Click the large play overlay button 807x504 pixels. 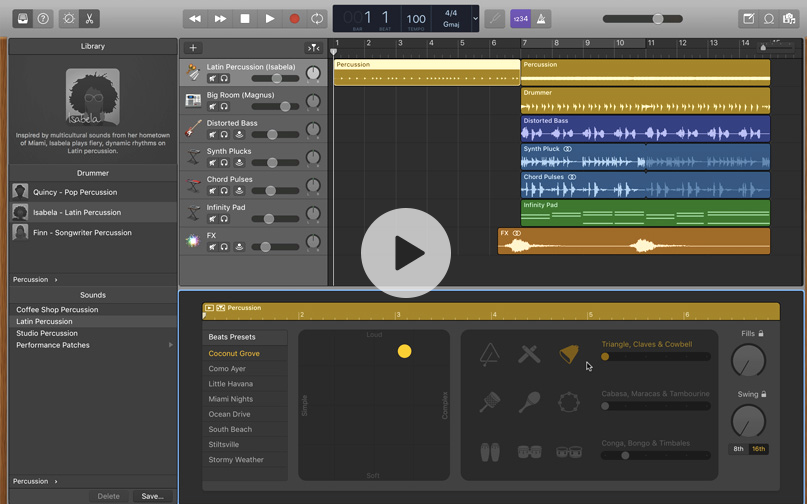tap(406, 253)
